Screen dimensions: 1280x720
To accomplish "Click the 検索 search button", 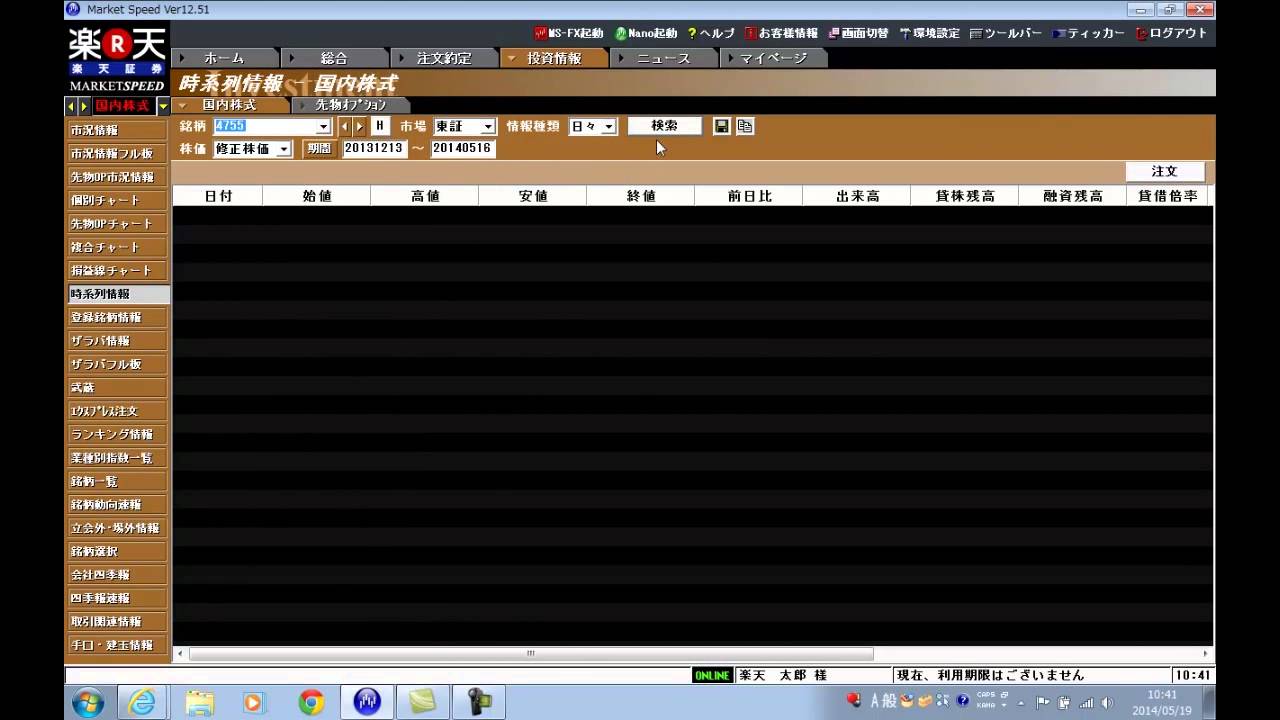I will [x=664, y=126].
